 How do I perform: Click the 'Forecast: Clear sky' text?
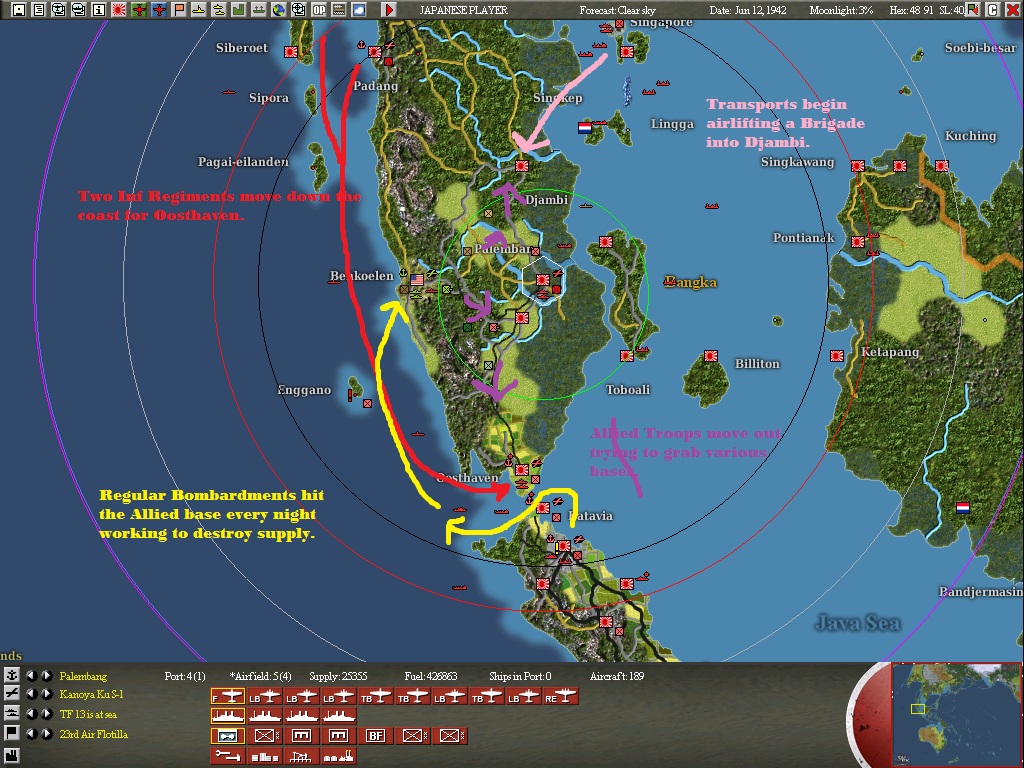[x=617, y=10]
